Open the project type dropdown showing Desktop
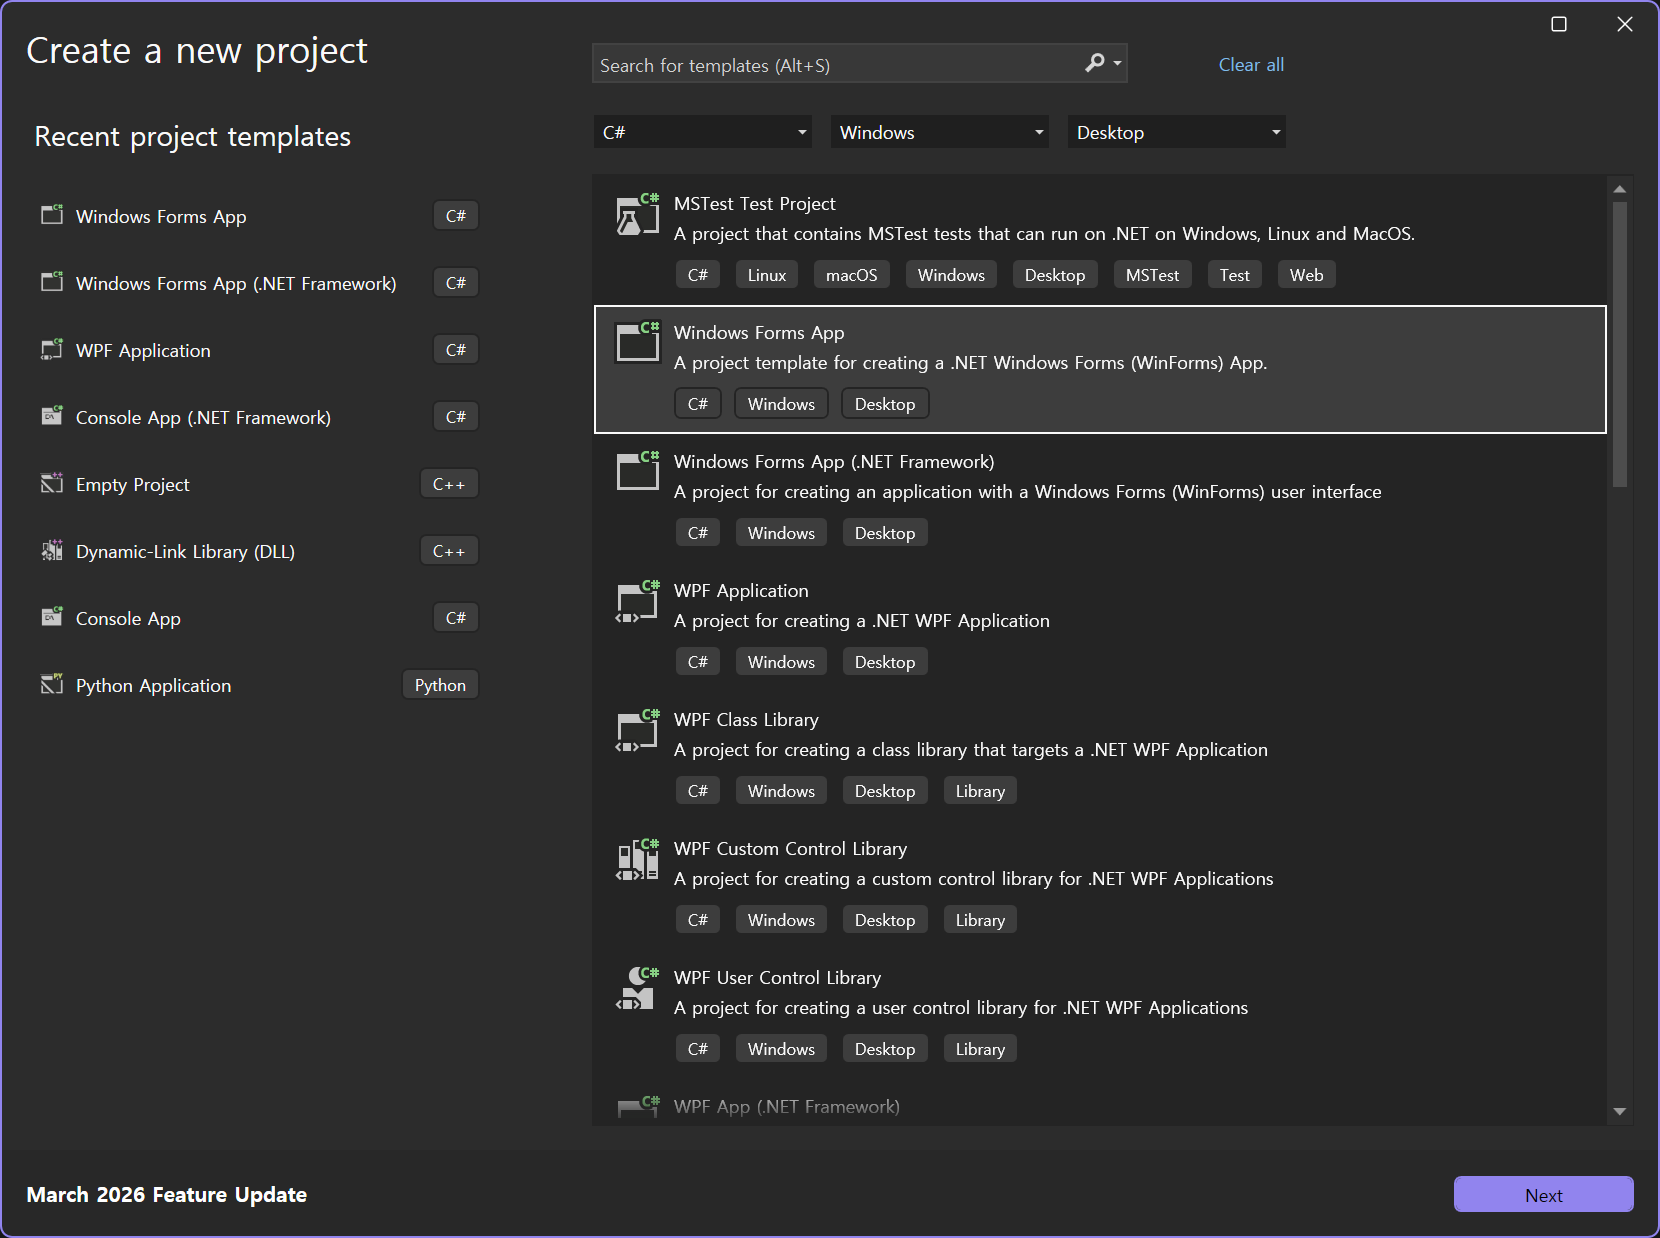Image resolution: width=1660 pixels, height=1238 pixels. (1177, 132)
